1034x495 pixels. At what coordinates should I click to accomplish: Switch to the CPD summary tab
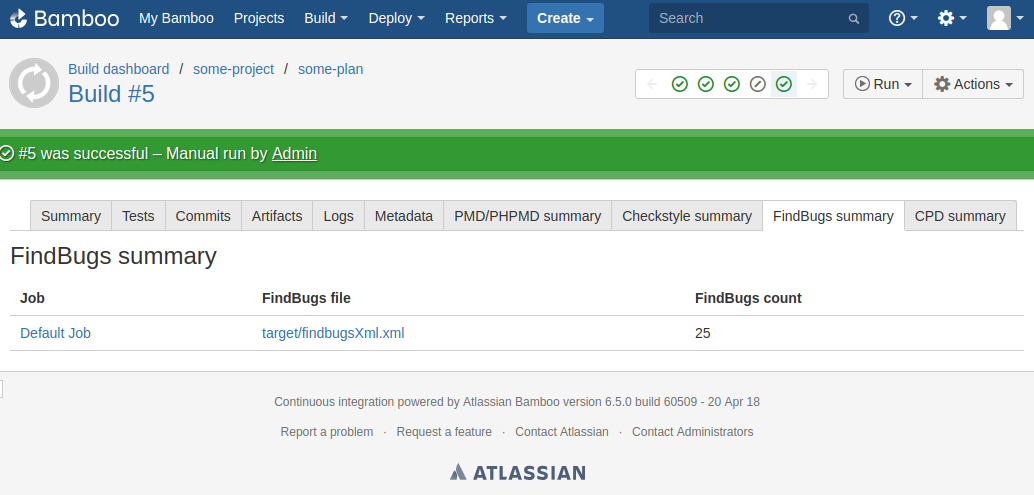960,216
